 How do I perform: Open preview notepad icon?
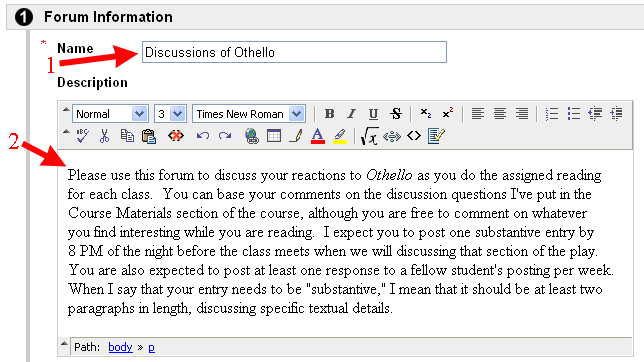pyautogui.click(x=436, y=136)
